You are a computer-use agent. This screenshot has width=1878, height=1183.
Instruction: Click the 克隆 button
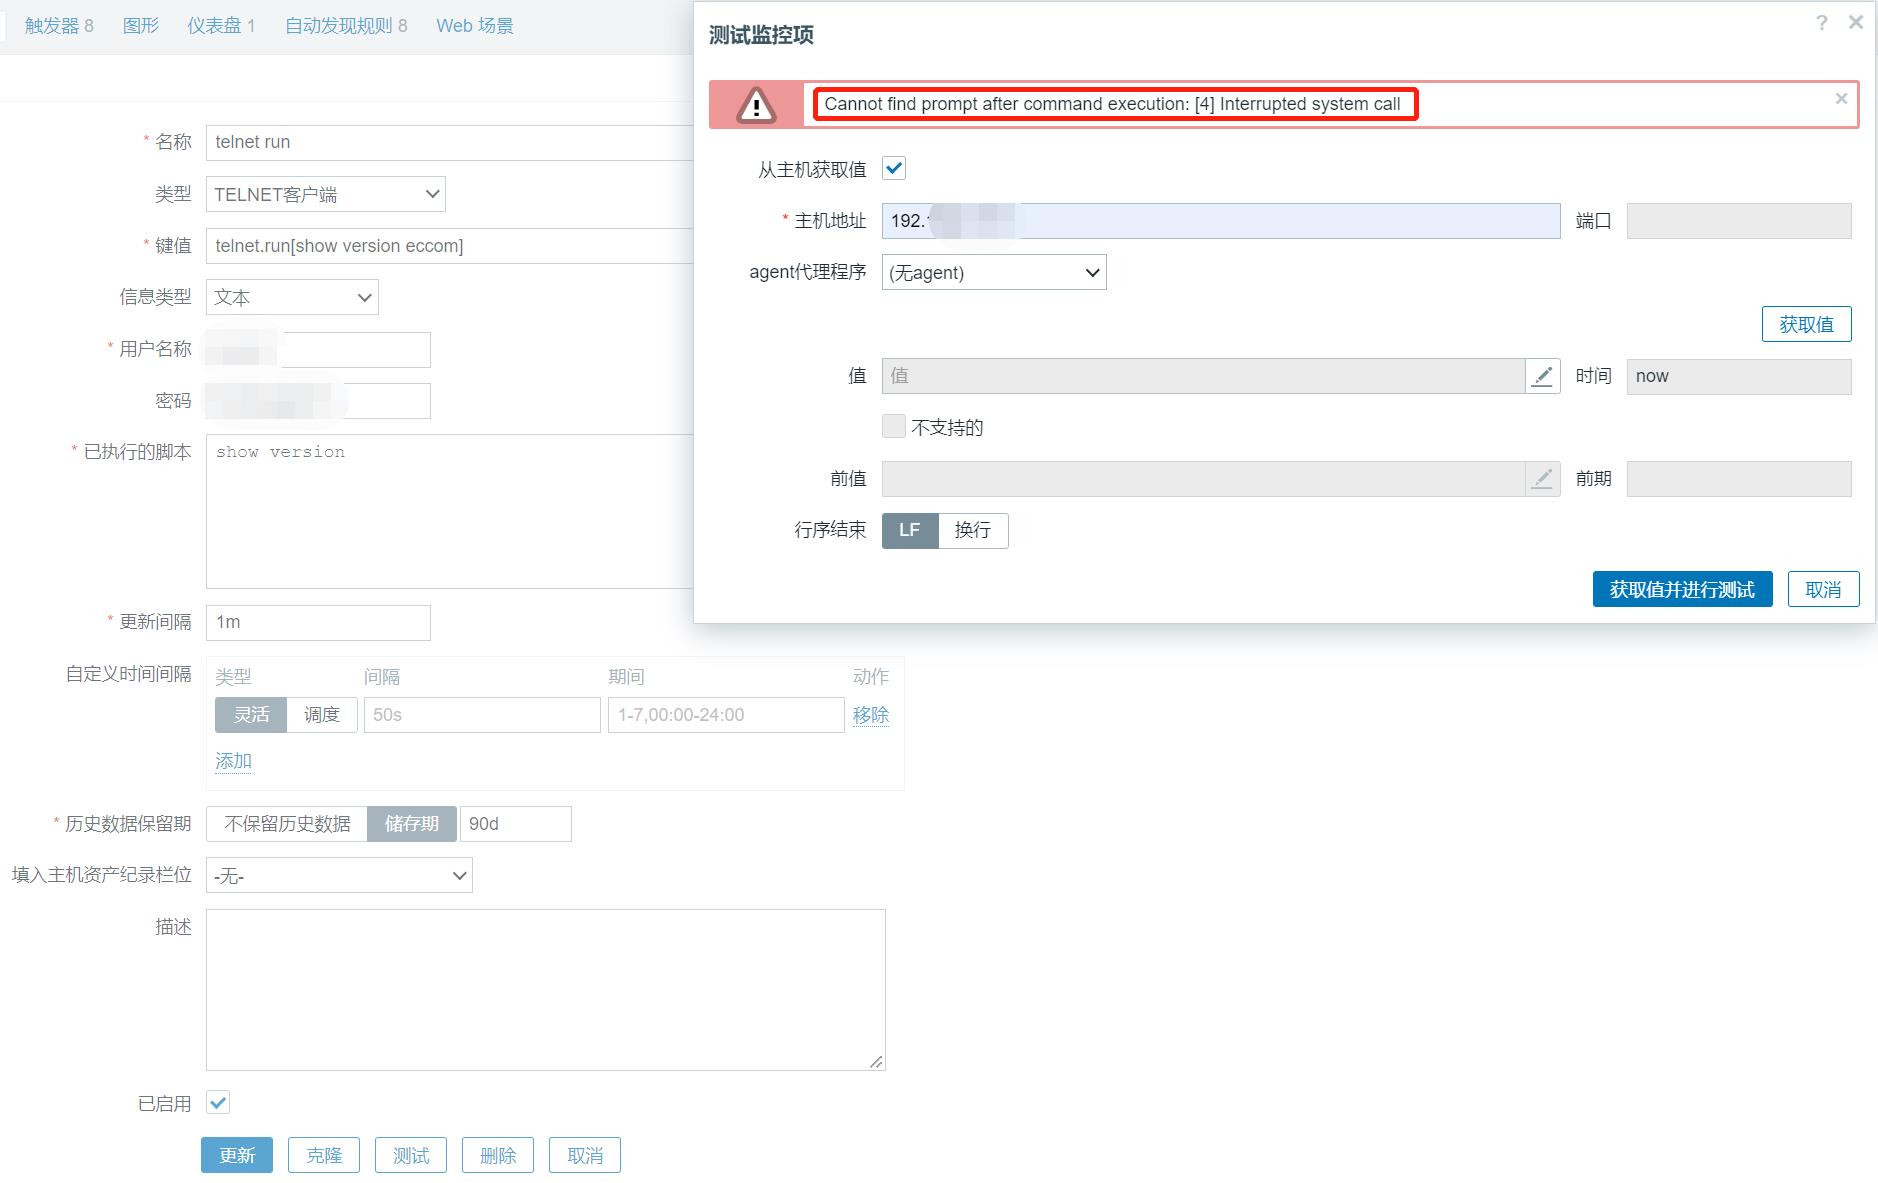[324, 1155]
